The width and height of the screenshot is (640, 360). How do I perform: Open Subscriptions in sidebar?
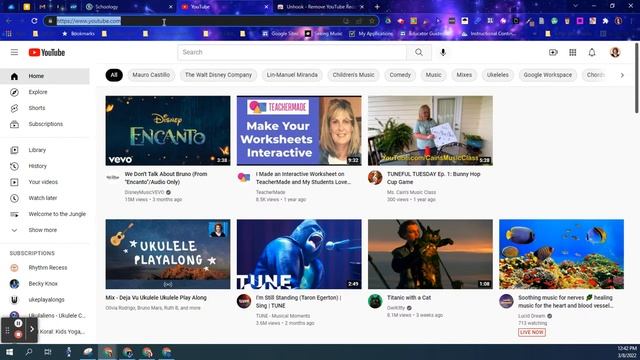45,124
